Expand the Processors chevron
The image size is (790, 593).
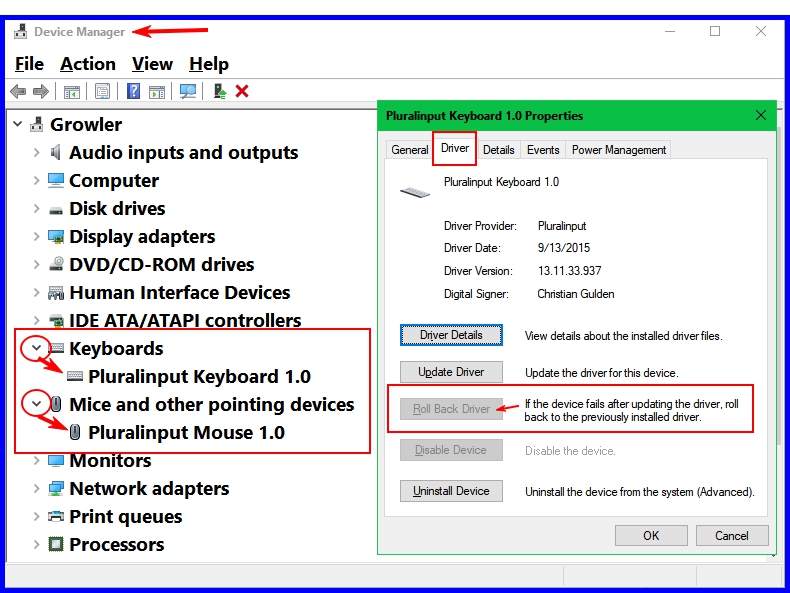pos(36,544)
